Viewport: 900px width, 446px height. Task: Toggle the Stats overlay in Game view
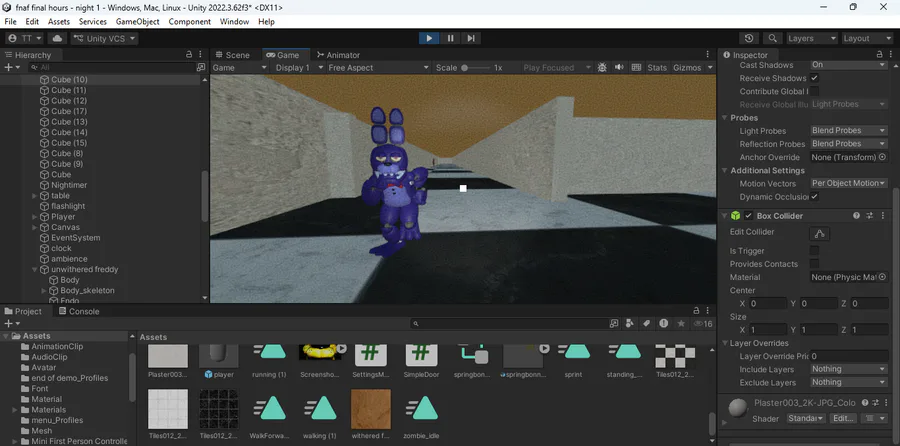point(657,68)
